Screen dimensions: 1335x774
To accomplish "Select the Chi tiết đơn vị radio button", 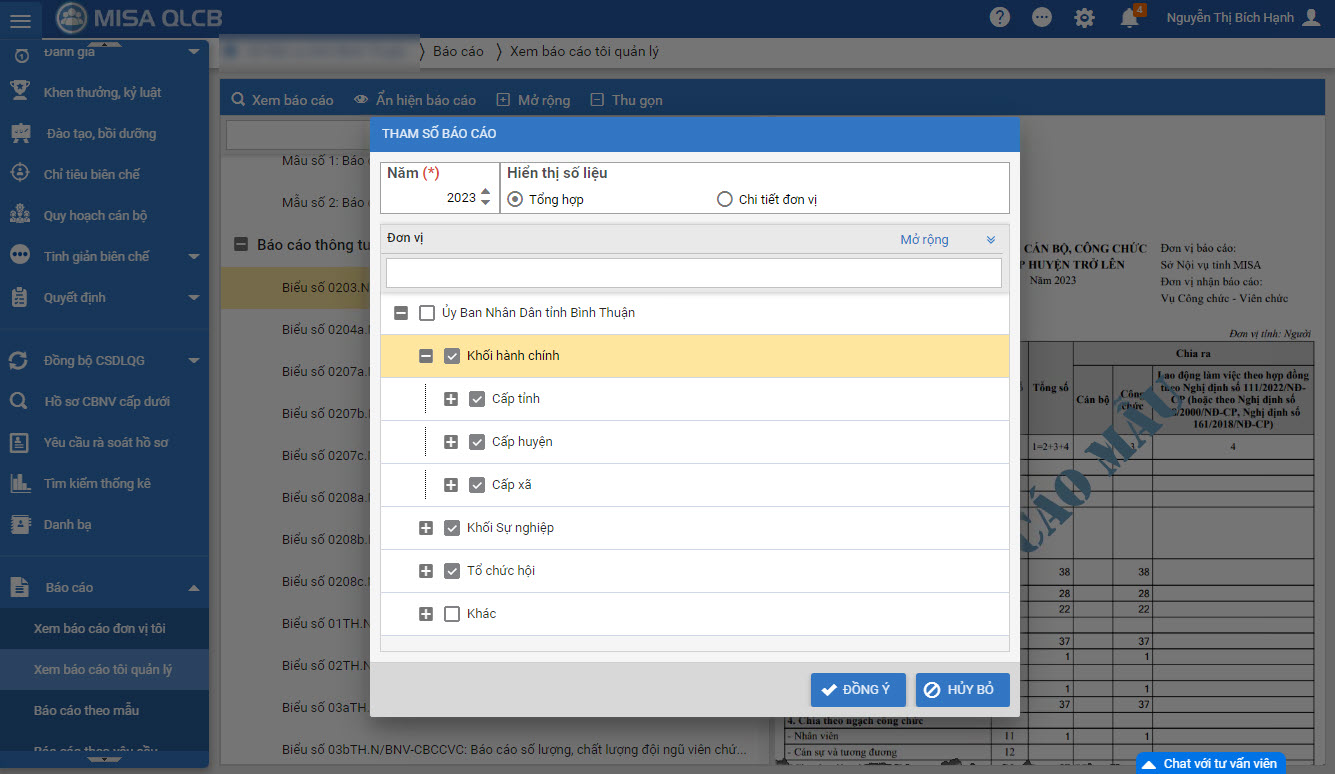I will 725,199.
